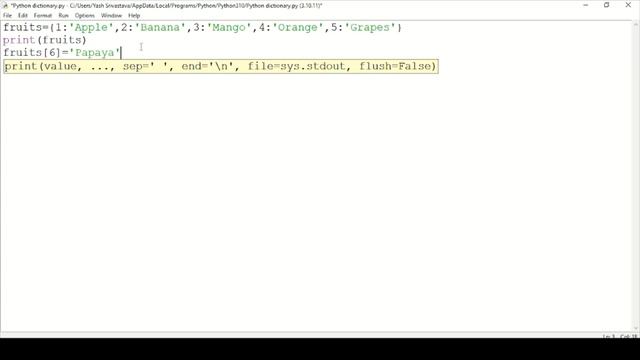Image resolution: width=640 pixels, height=360 pixels.
Task: Open the Format menu
Action: tap(42, 16)
